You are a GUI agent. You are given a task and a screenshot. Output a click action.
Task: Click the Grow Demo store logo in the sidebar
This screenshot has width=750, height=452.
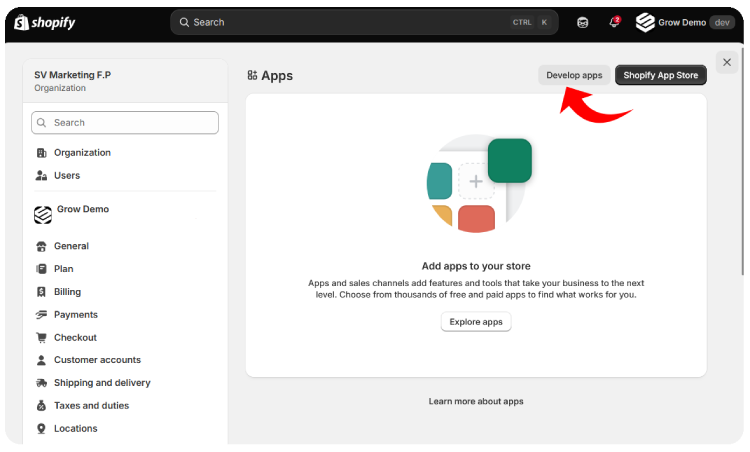point(43,215)
